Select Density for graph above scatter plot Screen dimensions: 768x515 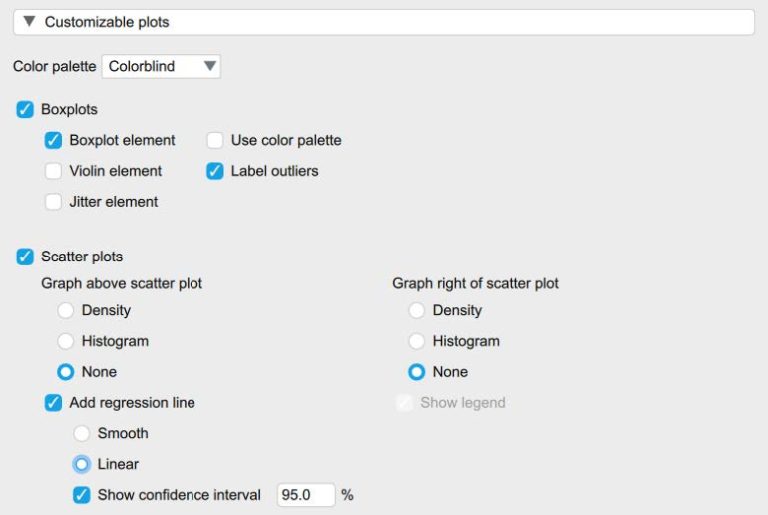66,311
